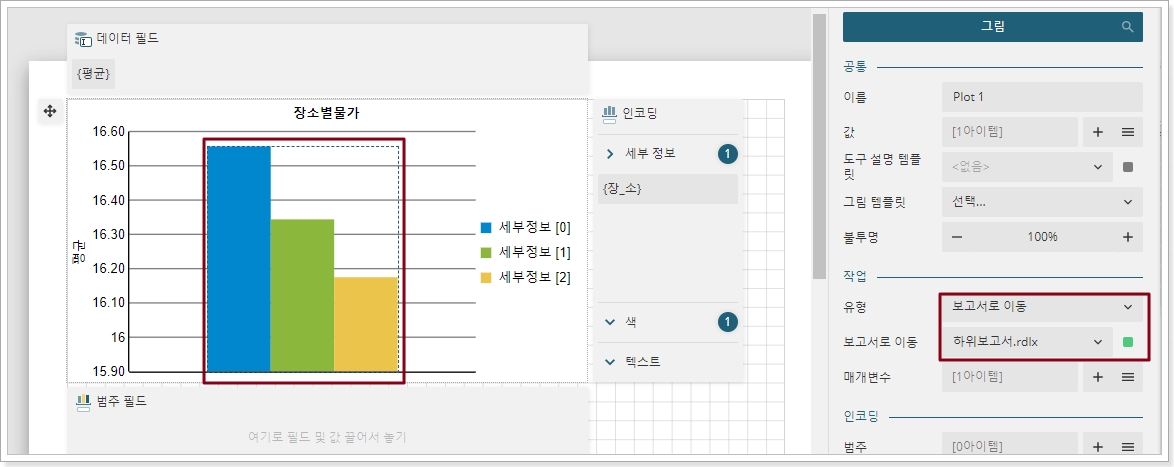This screenshot has height=467, width=1174.
Task: Add a new 범주 encoding item
Action: pyautogui.click(x=1097, y=447)
